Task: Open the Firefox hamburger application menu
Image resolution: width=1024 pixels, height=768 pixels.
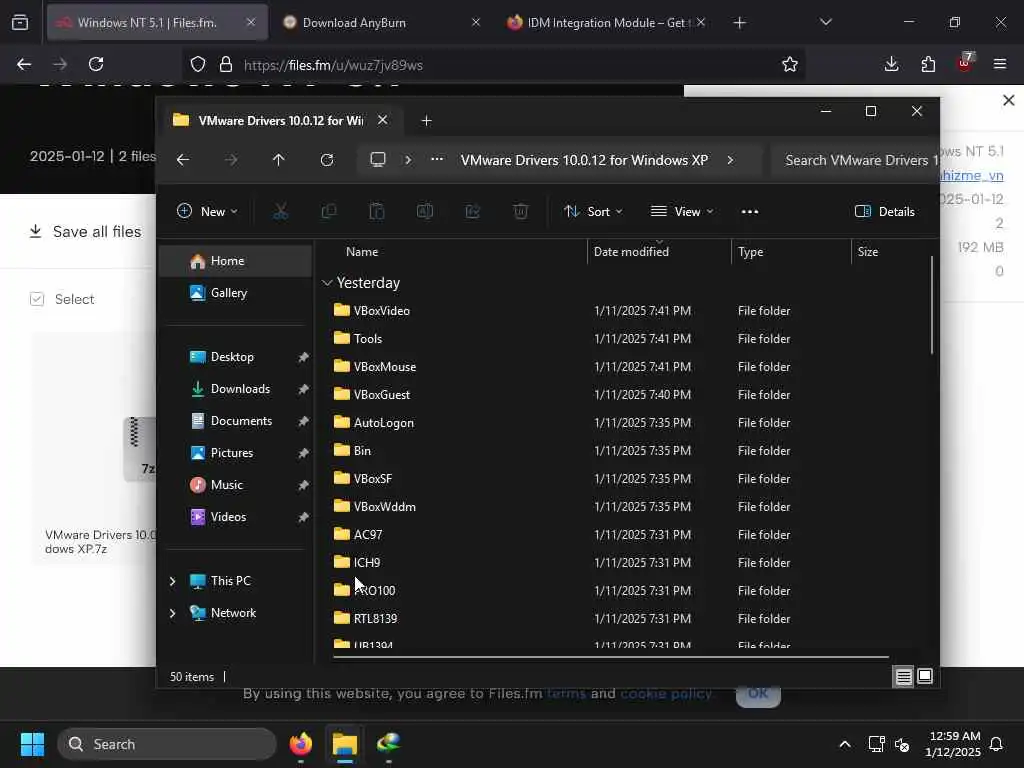Action: click(x=1000, y=64)
